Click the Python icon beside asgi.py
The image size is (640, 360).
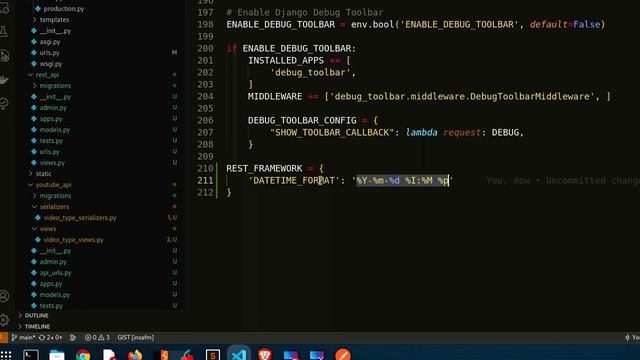click(34, 42)
